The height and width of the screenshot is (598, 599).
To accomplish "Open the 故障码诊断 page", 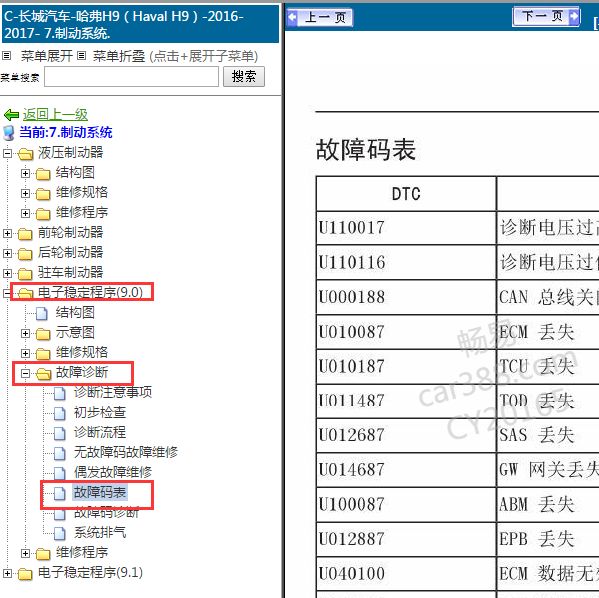I will (x=107, y=513).
